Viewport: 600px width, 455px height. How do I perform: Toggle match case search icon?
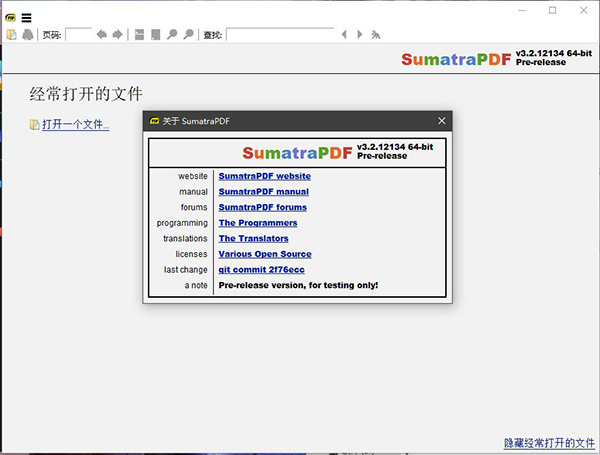click(376, 35)
